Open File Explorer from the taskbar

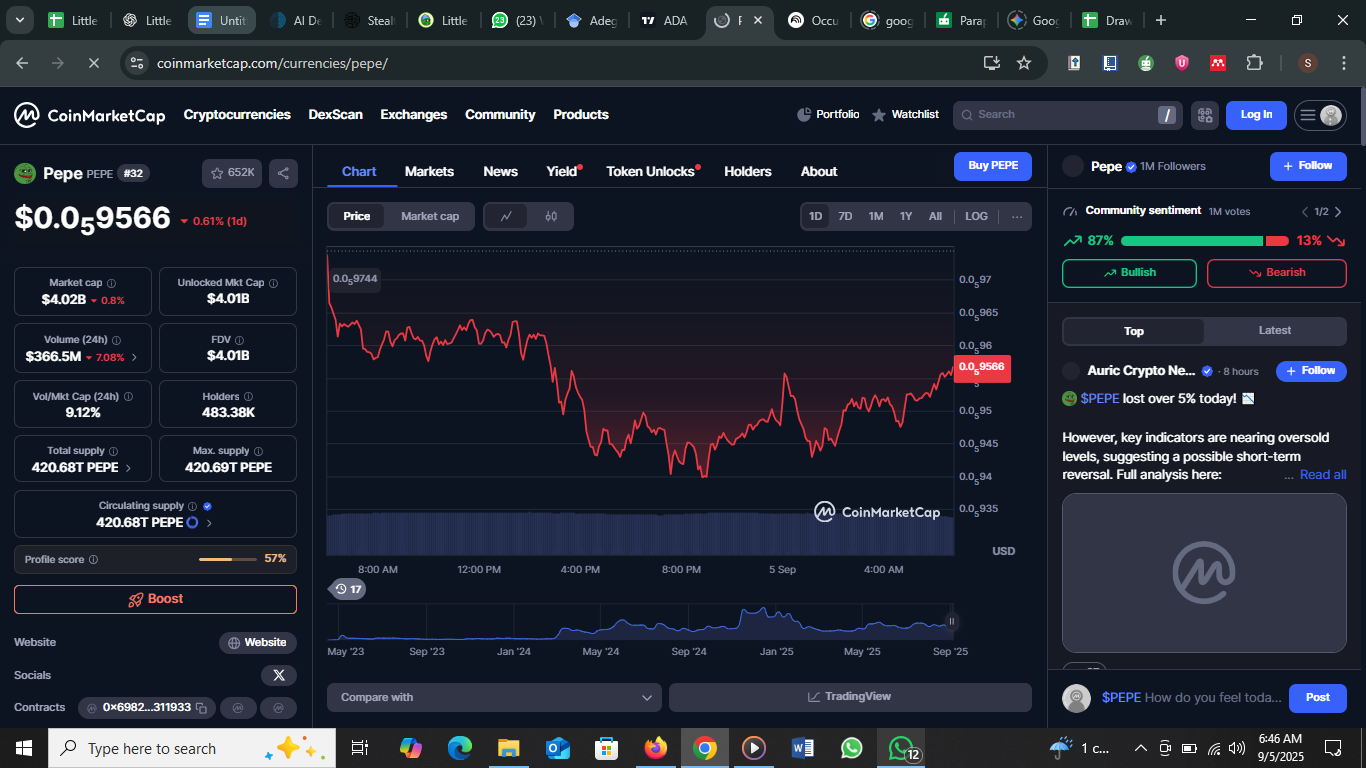coord(509,748)
